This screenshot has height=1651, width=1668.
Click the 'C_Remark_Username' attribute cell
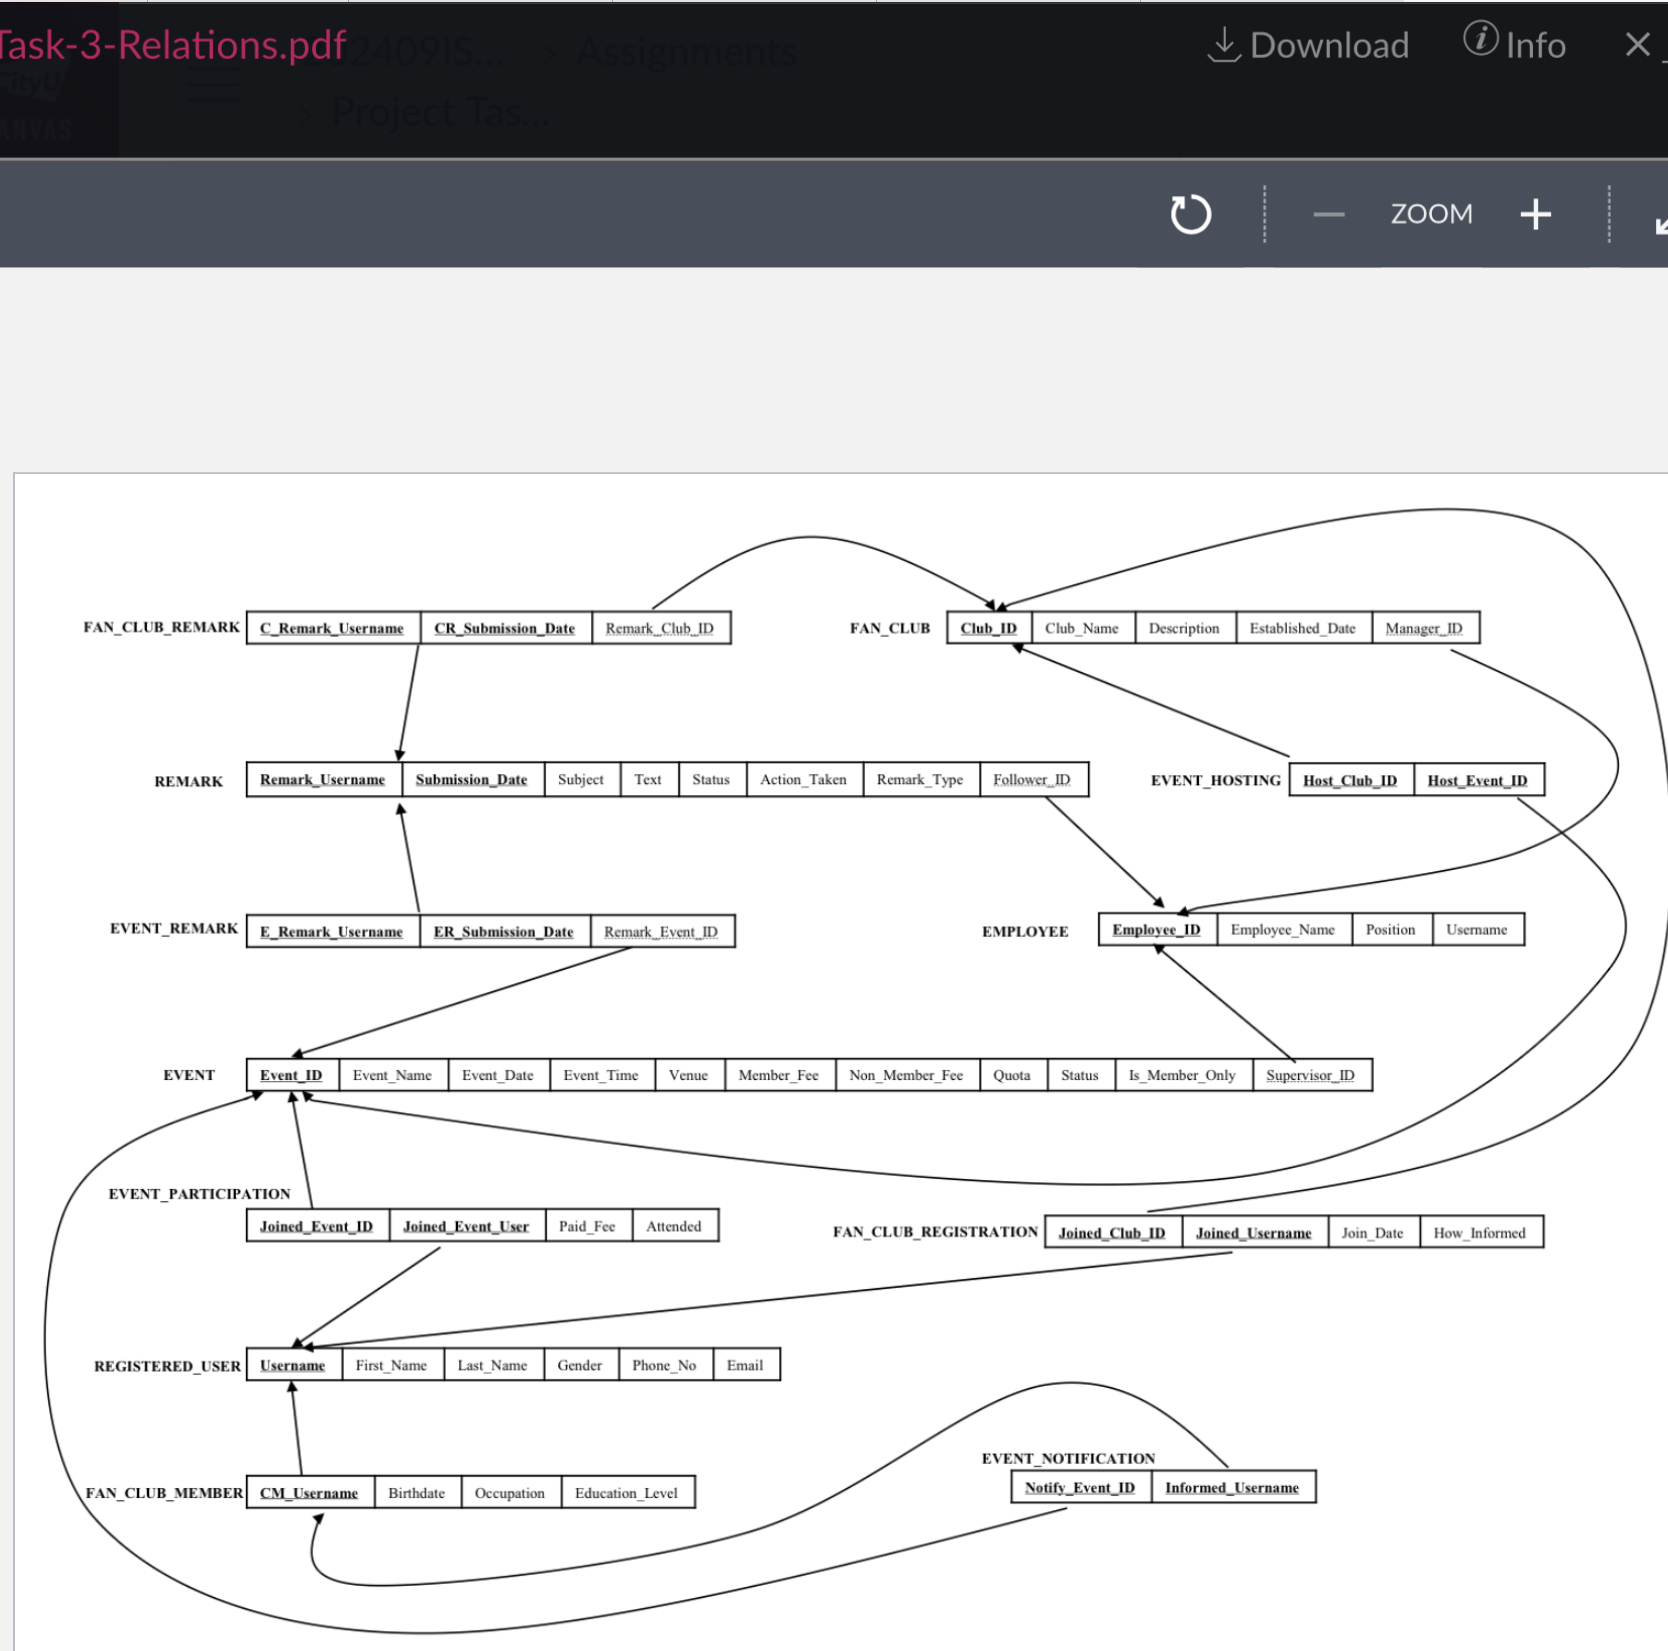[333, 628]
